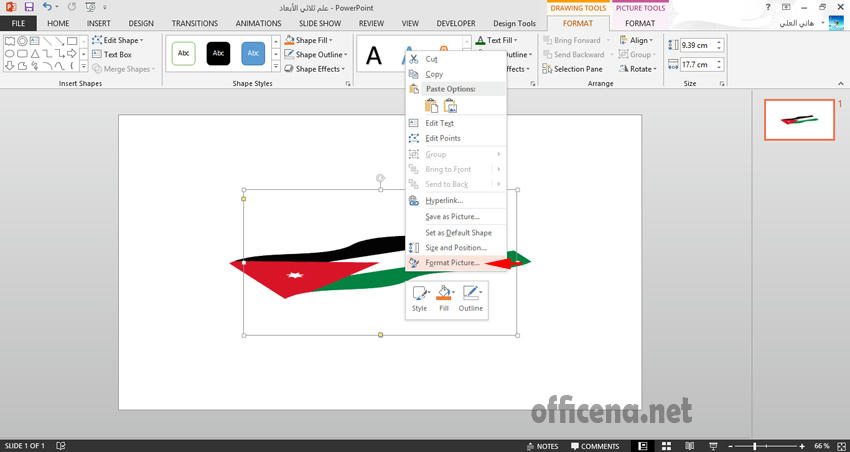Click the Fit slide to window icon

click(x=840, y=446)
